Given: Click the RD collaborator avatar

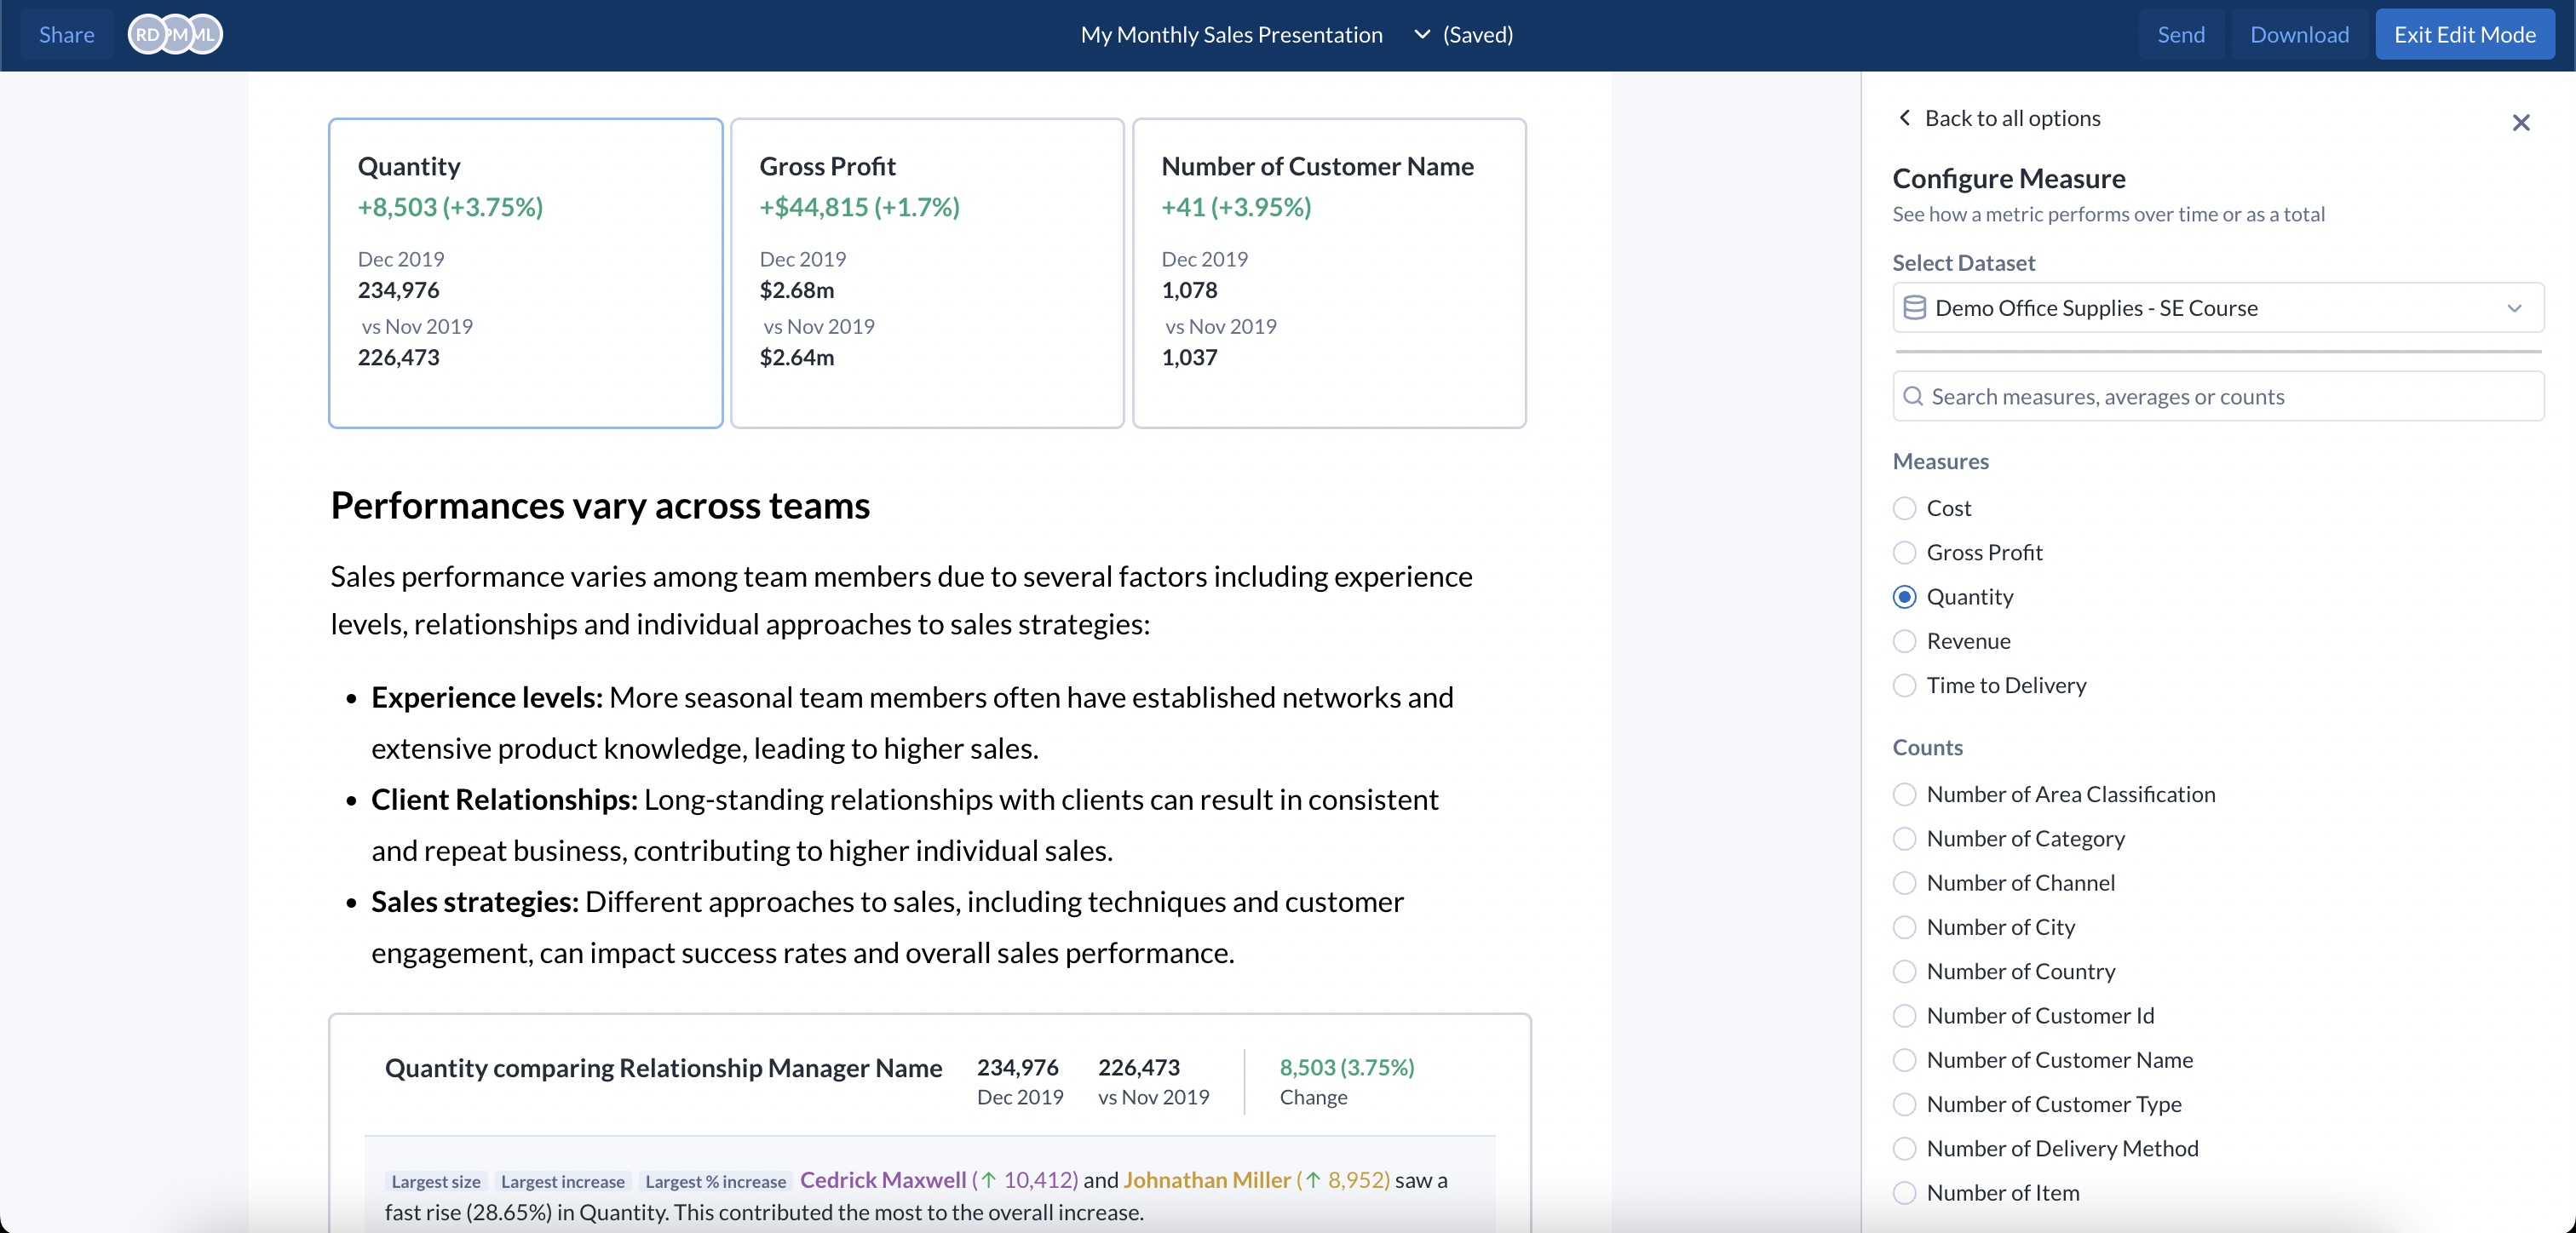Looking at the screenshot, I should [148, 34].
